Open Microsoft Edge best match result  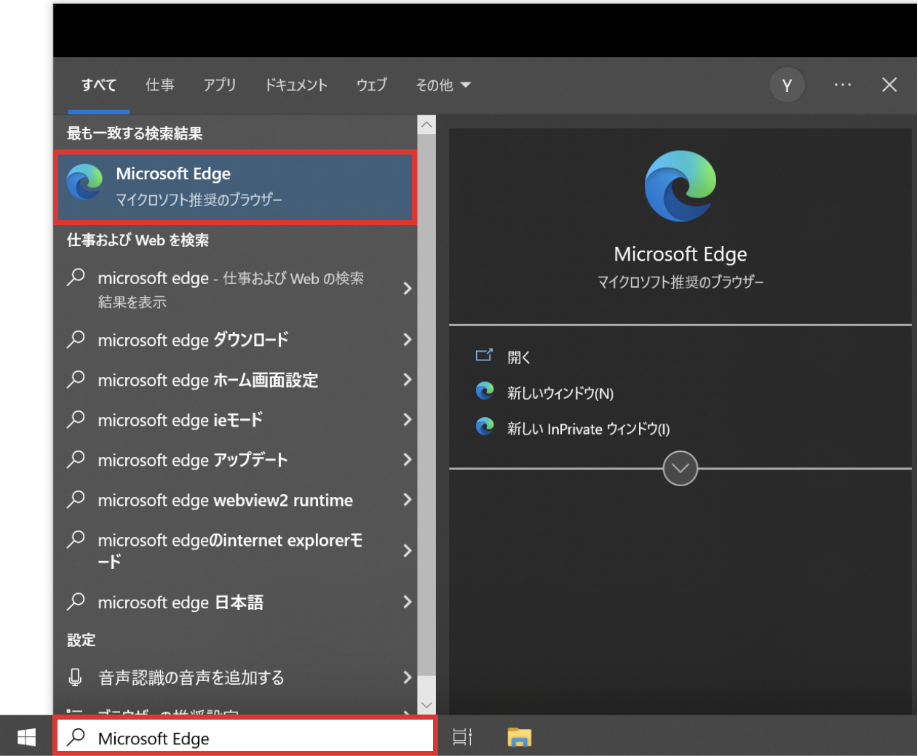point(235,187)
